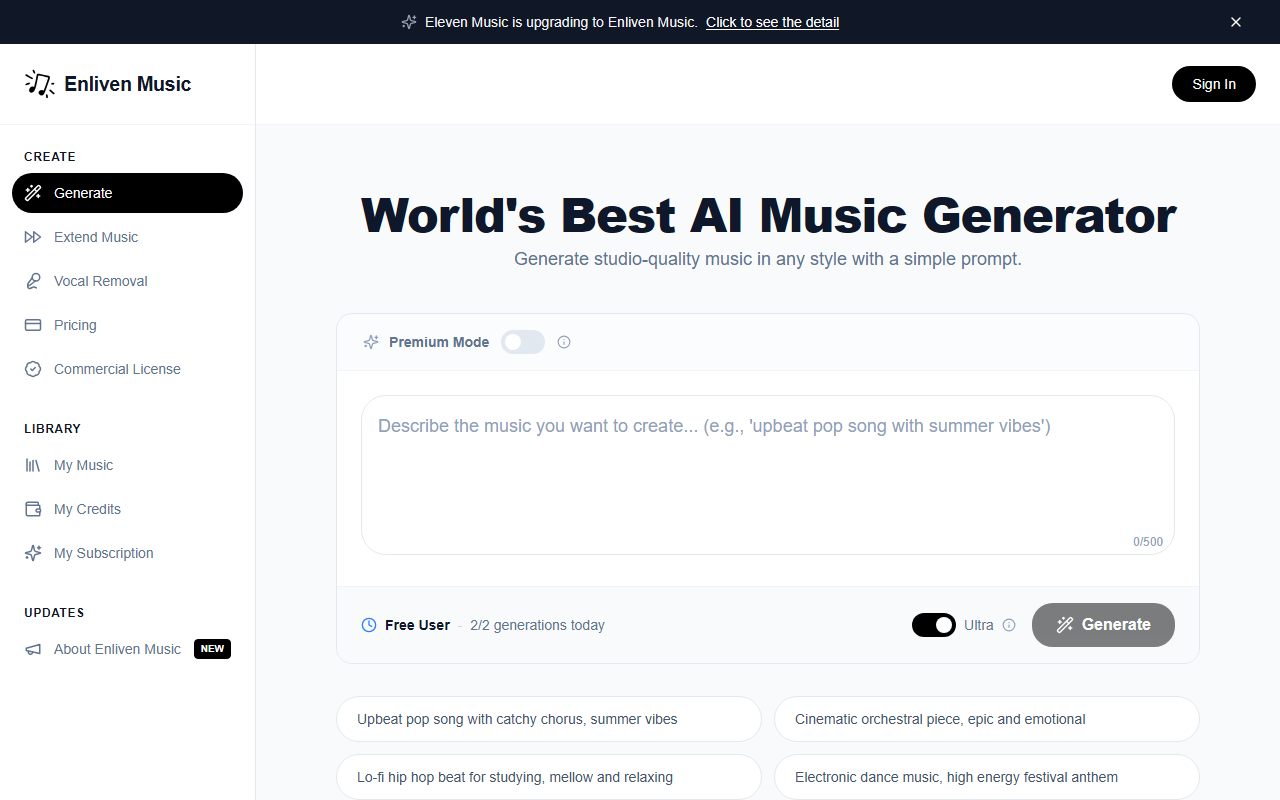1280x800 pixels.
Task: Open My Subscription in the sidebar
Action: (x=127, y=553)
